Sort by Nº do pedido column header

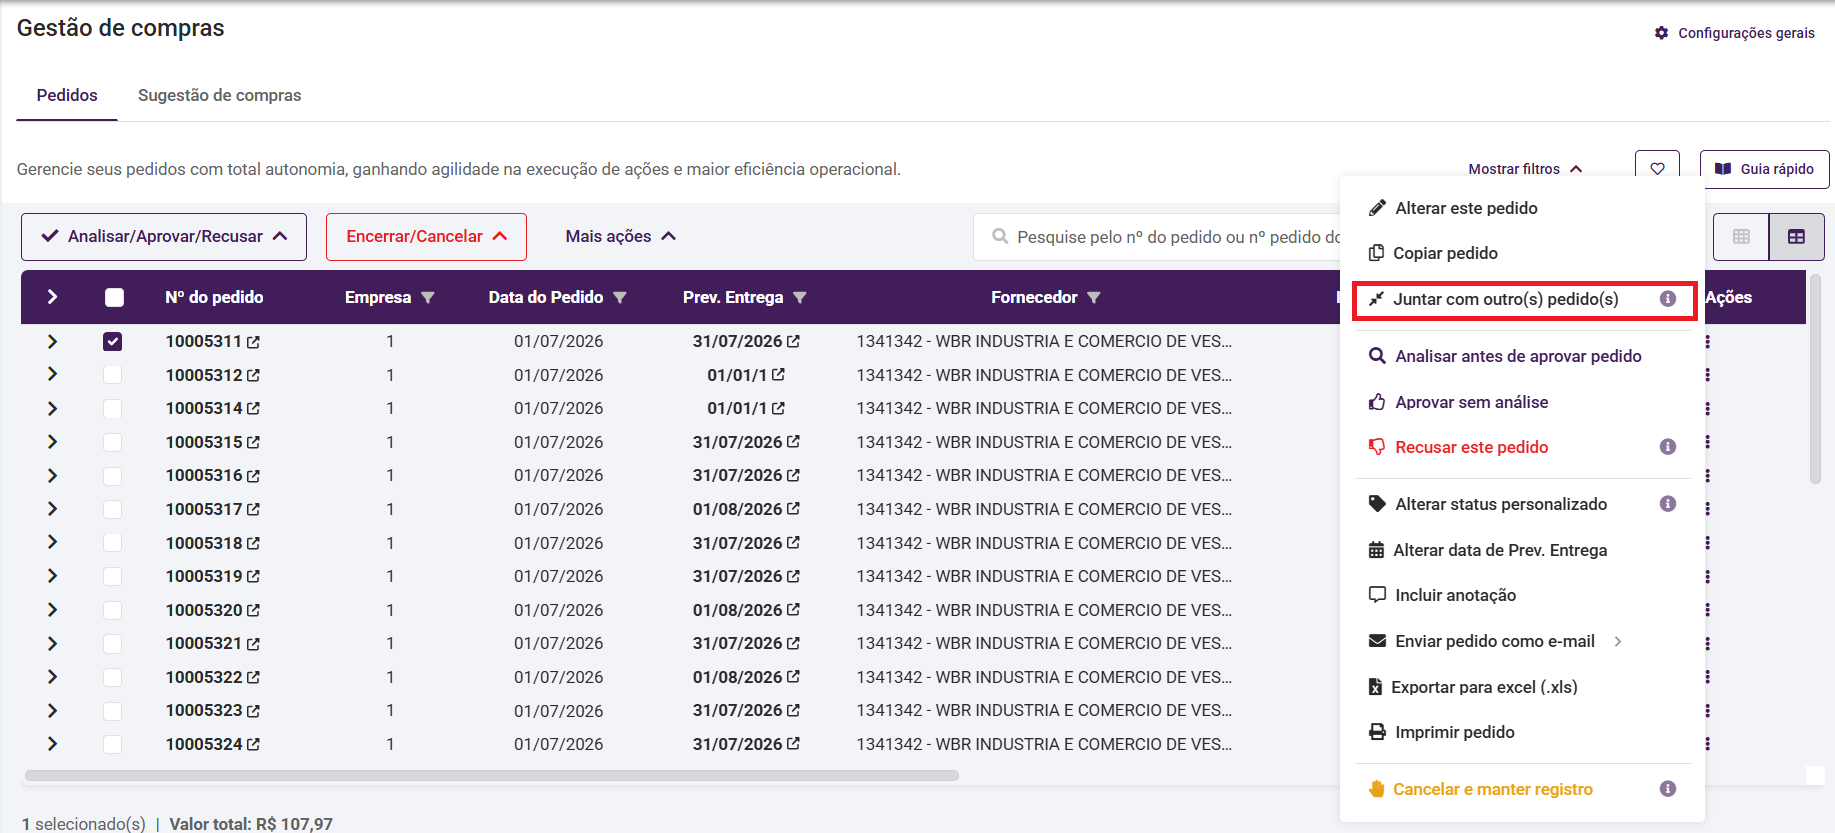pyautogui.click(x=214, y=297)
